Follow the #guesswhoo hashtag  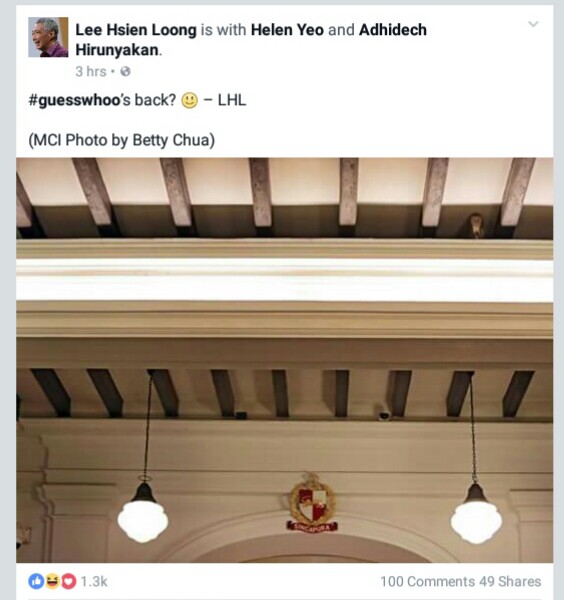[74, 100]
